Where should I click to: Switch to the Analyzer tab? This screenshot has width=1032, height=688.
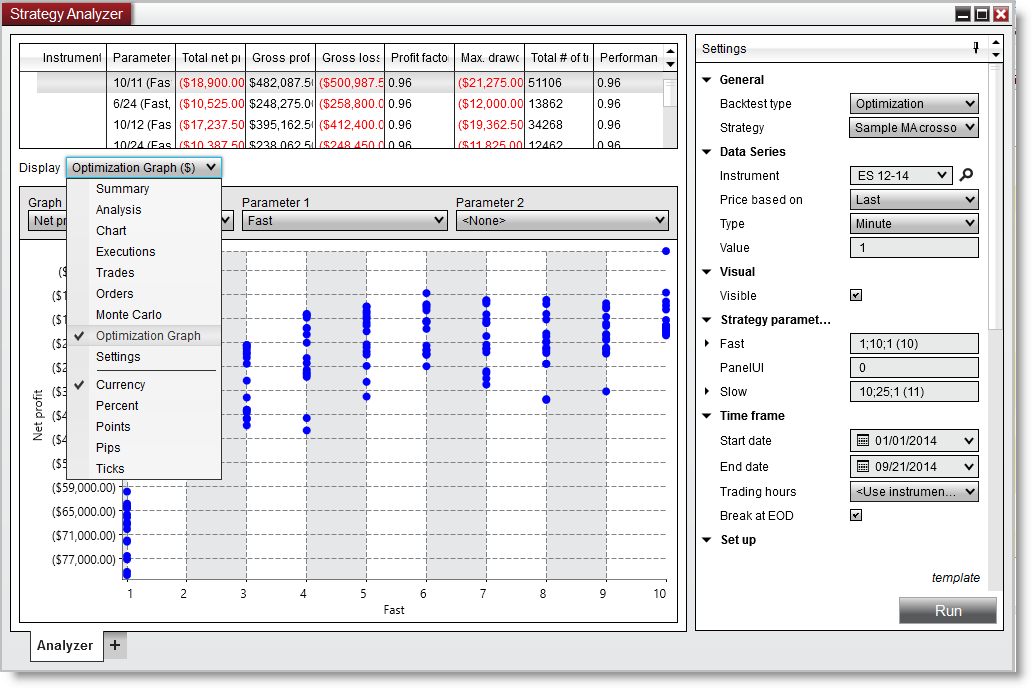click(66, 645)
